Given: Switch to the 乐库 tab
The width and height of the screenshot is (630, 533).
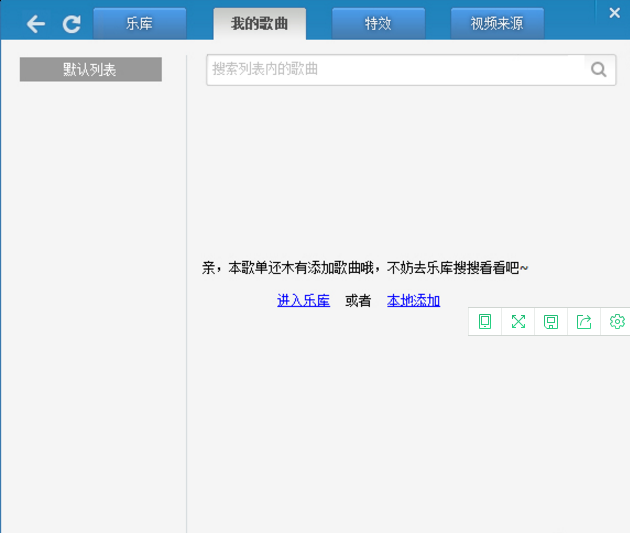Looking at the screenshot, I should click(140, 23).
